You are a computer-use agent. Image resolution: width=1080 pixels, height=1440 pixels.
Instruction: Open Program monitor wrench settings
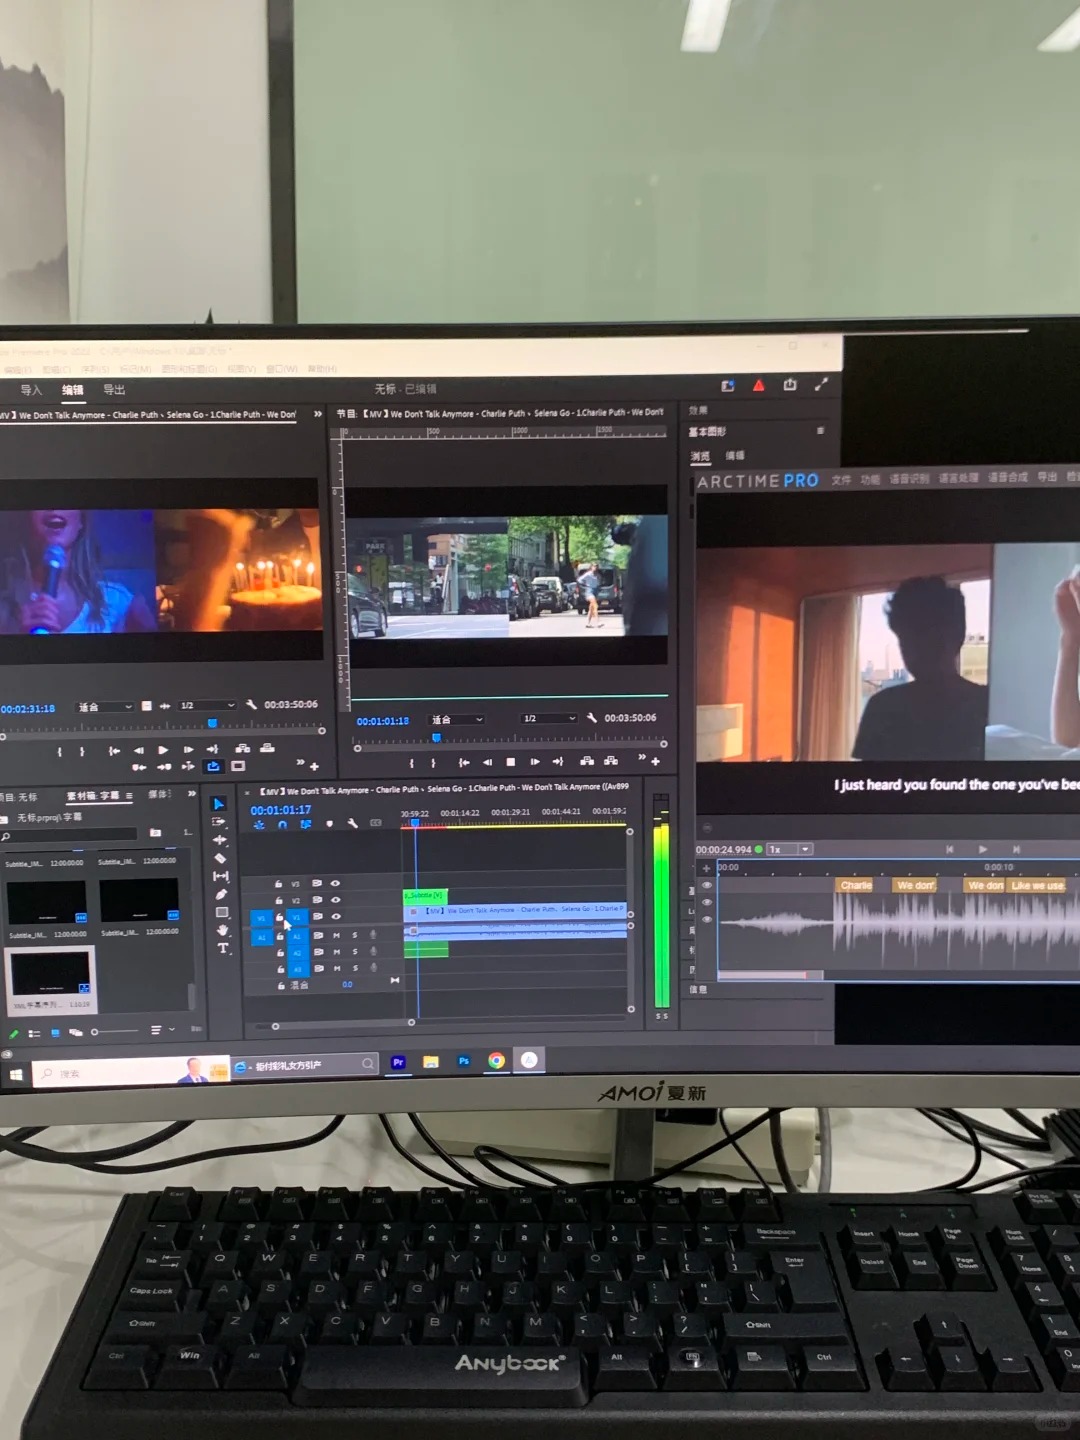coord(592,718)
